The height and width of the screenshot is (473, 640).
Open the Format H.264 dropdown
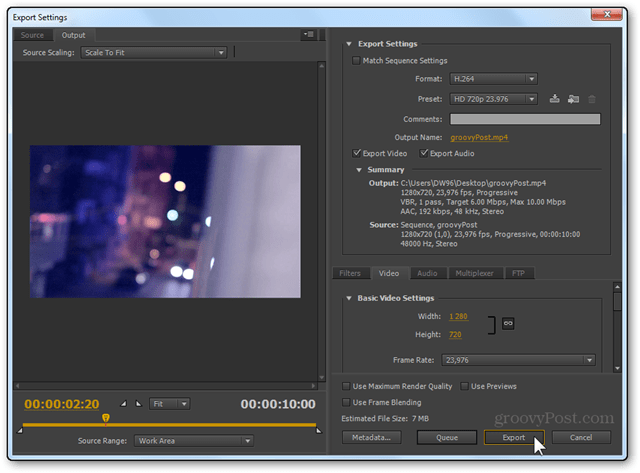(x=493, y=78)
